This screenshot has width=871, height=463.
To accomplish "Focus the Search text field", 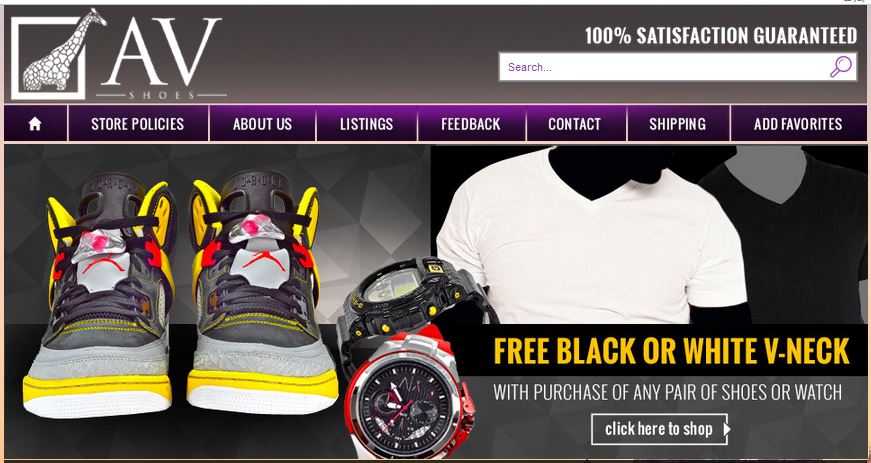I will point(664,67).
